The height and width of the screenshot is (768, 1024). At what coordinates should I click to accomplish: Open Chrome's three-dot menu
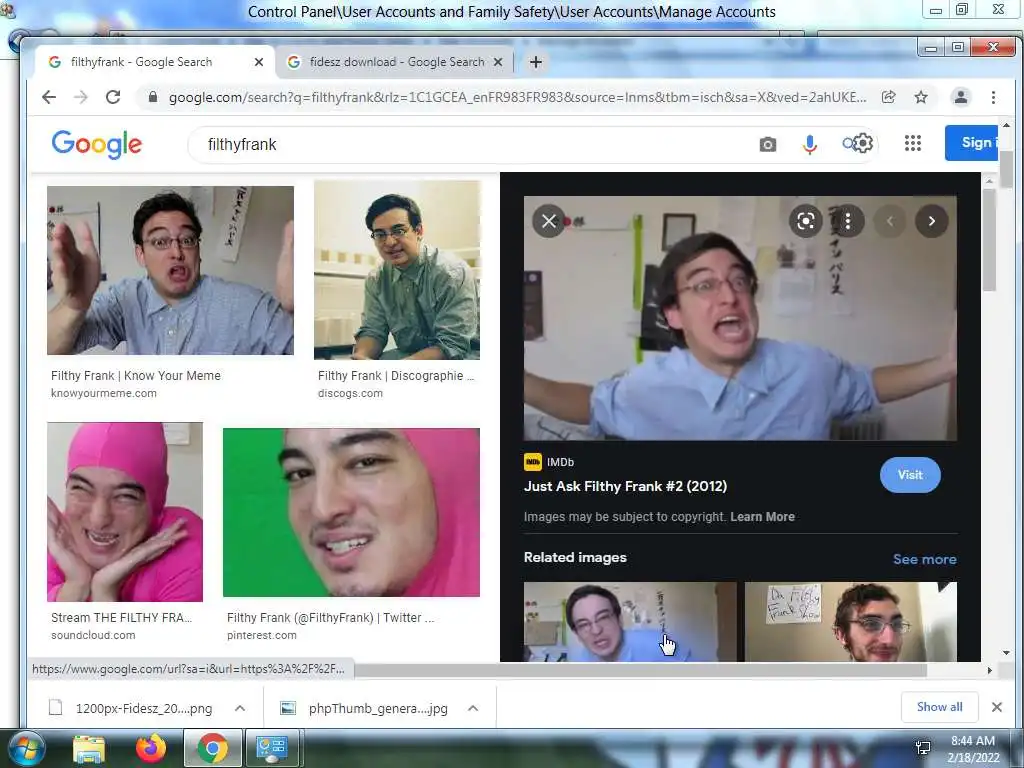tap(993, 97)
